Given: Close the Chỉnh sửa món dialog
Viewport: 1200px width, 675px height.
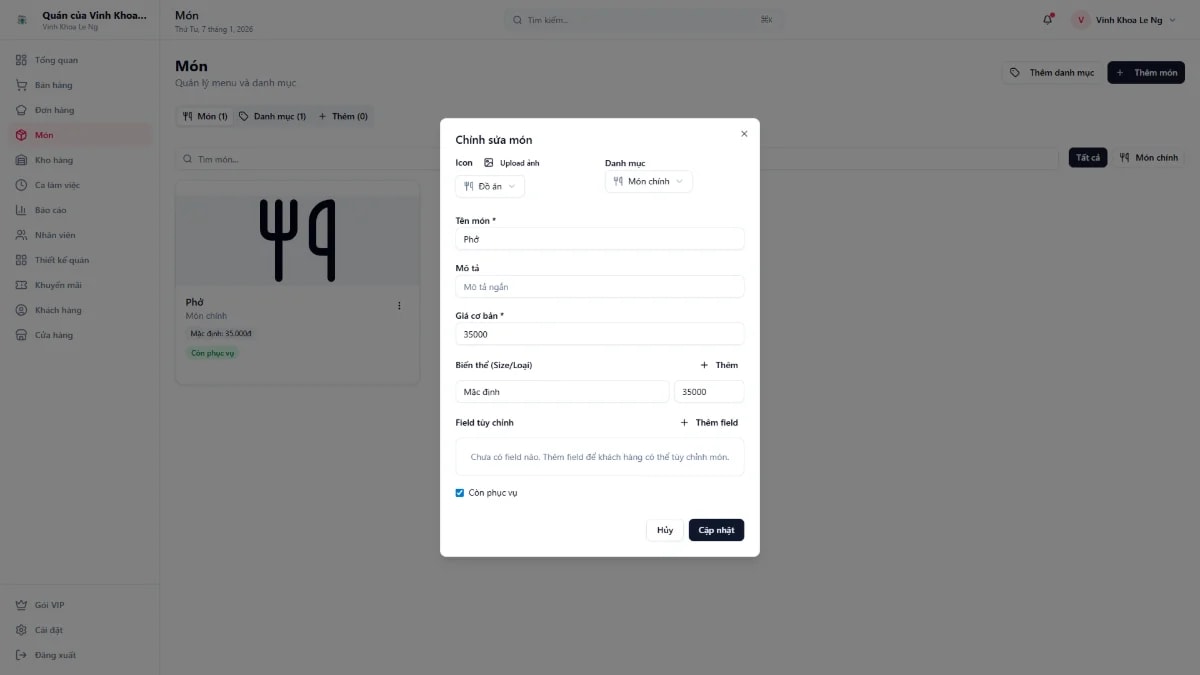Looking at the screenshot, I should (x=744, y=134).
